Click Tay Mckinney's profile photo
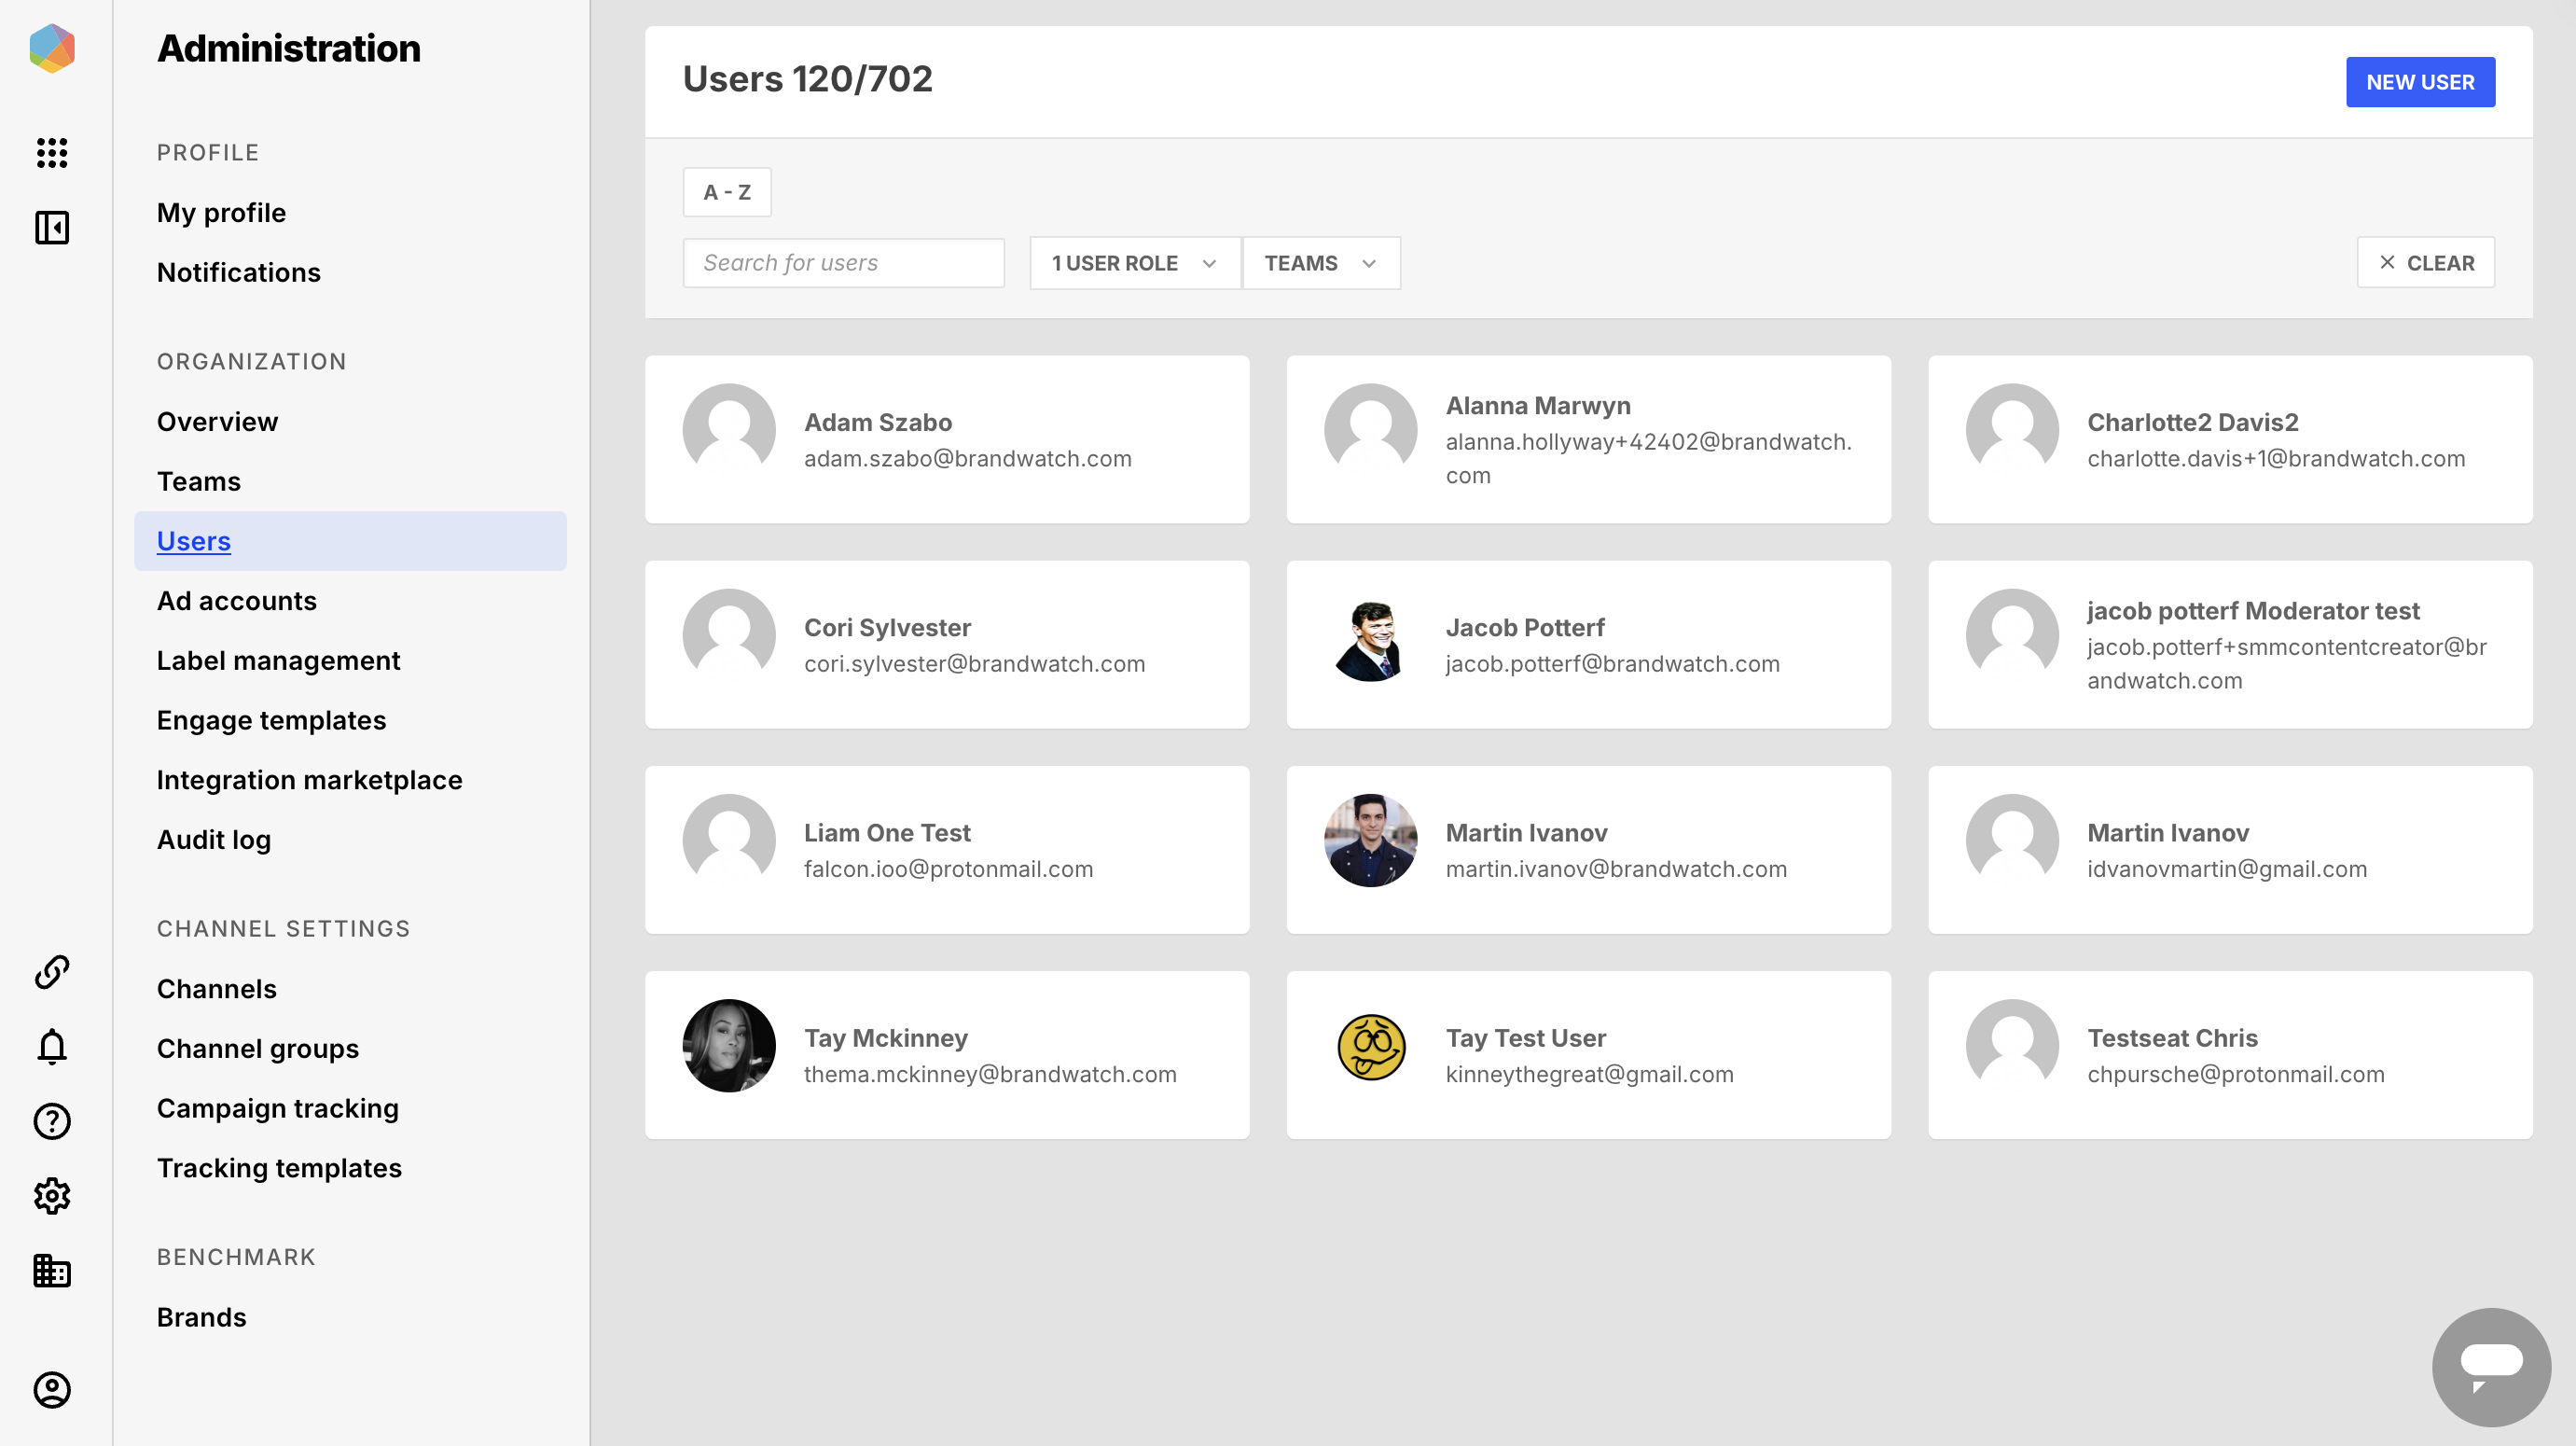Screen dimensions: 2576x1446 [729, 1045]
